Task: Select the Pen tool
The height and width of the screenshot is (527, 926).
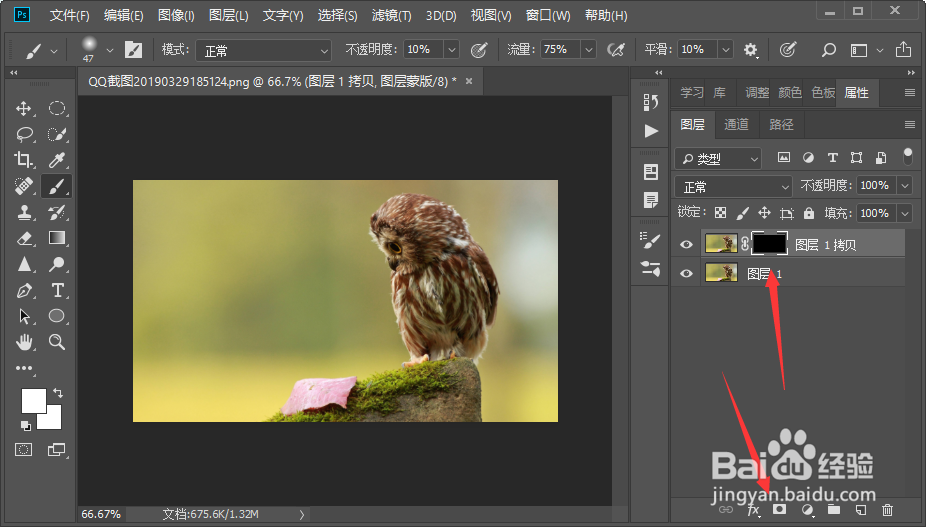Action: click(x=24, y=290)
